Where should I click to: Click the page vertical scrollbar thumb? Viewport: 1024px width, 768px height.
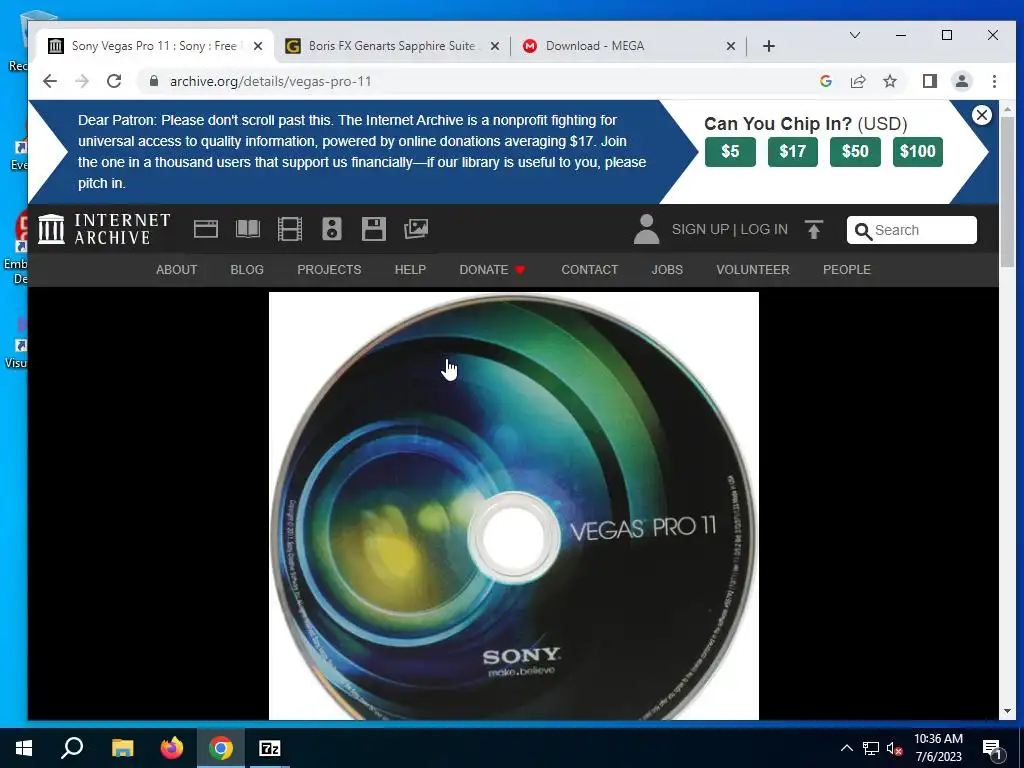coord(1007,191)
